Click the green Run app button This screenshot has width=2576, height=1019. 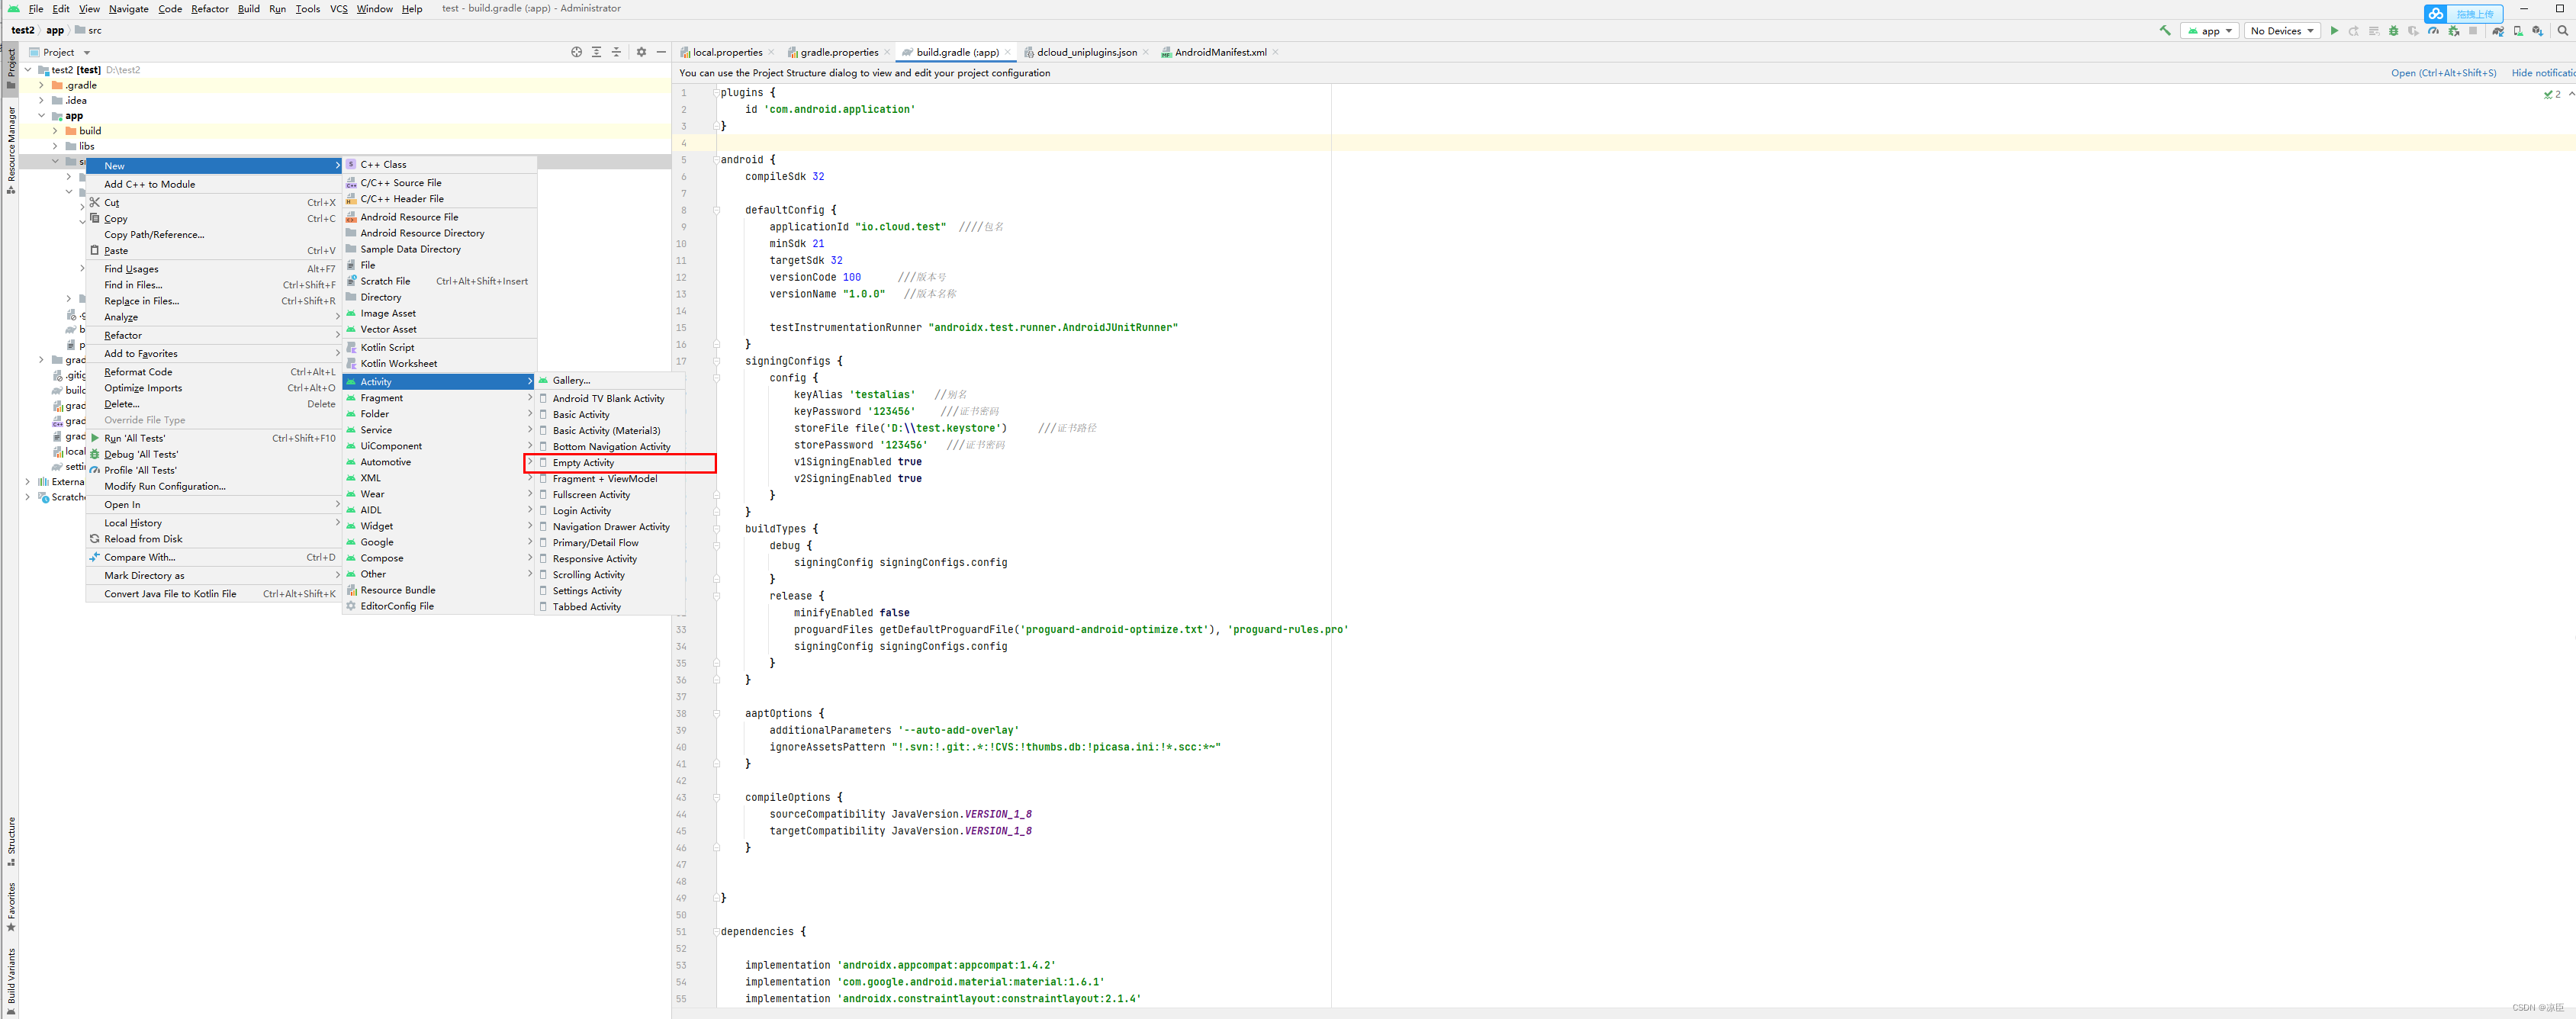2334,31
